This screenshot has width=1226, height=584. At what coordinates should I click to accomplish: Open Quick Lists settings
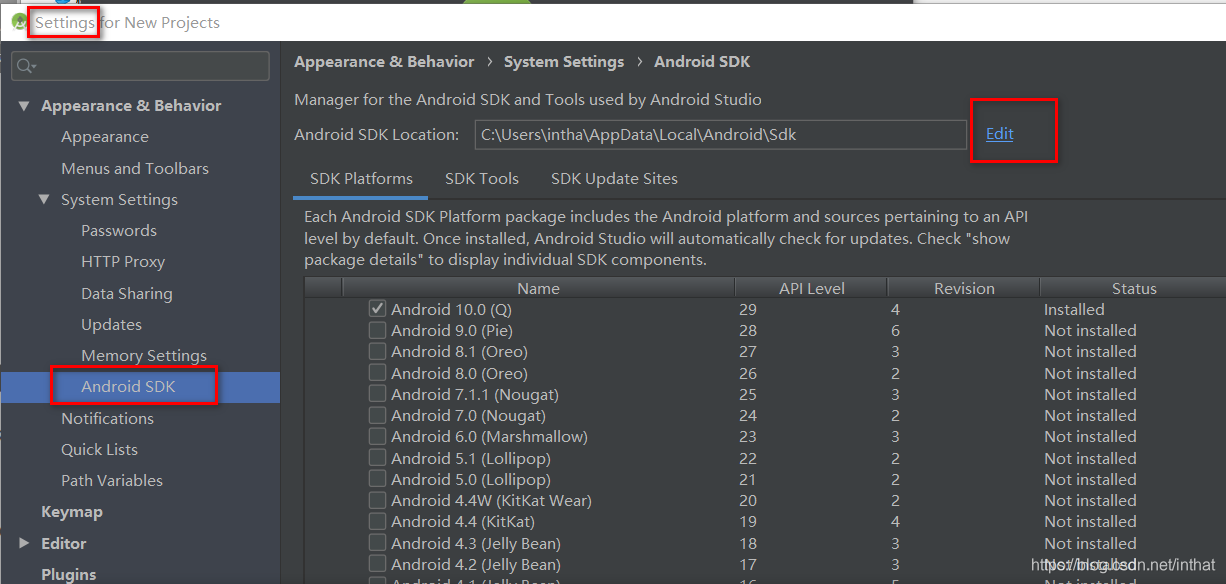(99, 450)
